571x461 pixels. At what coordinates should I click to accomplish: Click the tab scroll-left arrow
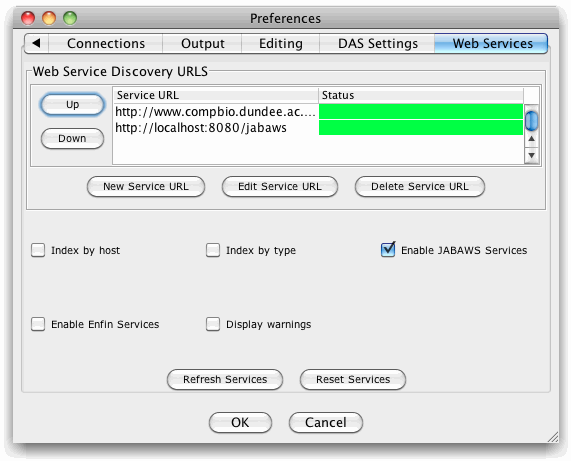pos(36,43)
